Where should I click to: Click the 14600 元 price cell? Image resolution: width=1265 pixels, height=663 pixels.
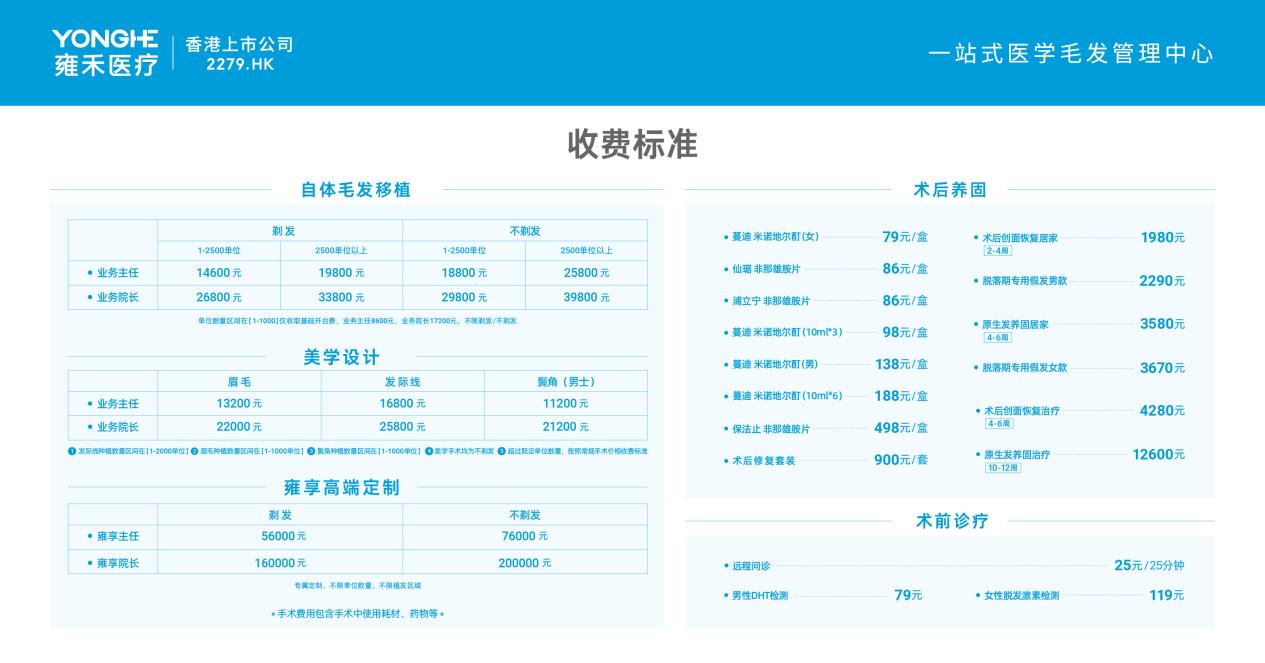point(219,273)
